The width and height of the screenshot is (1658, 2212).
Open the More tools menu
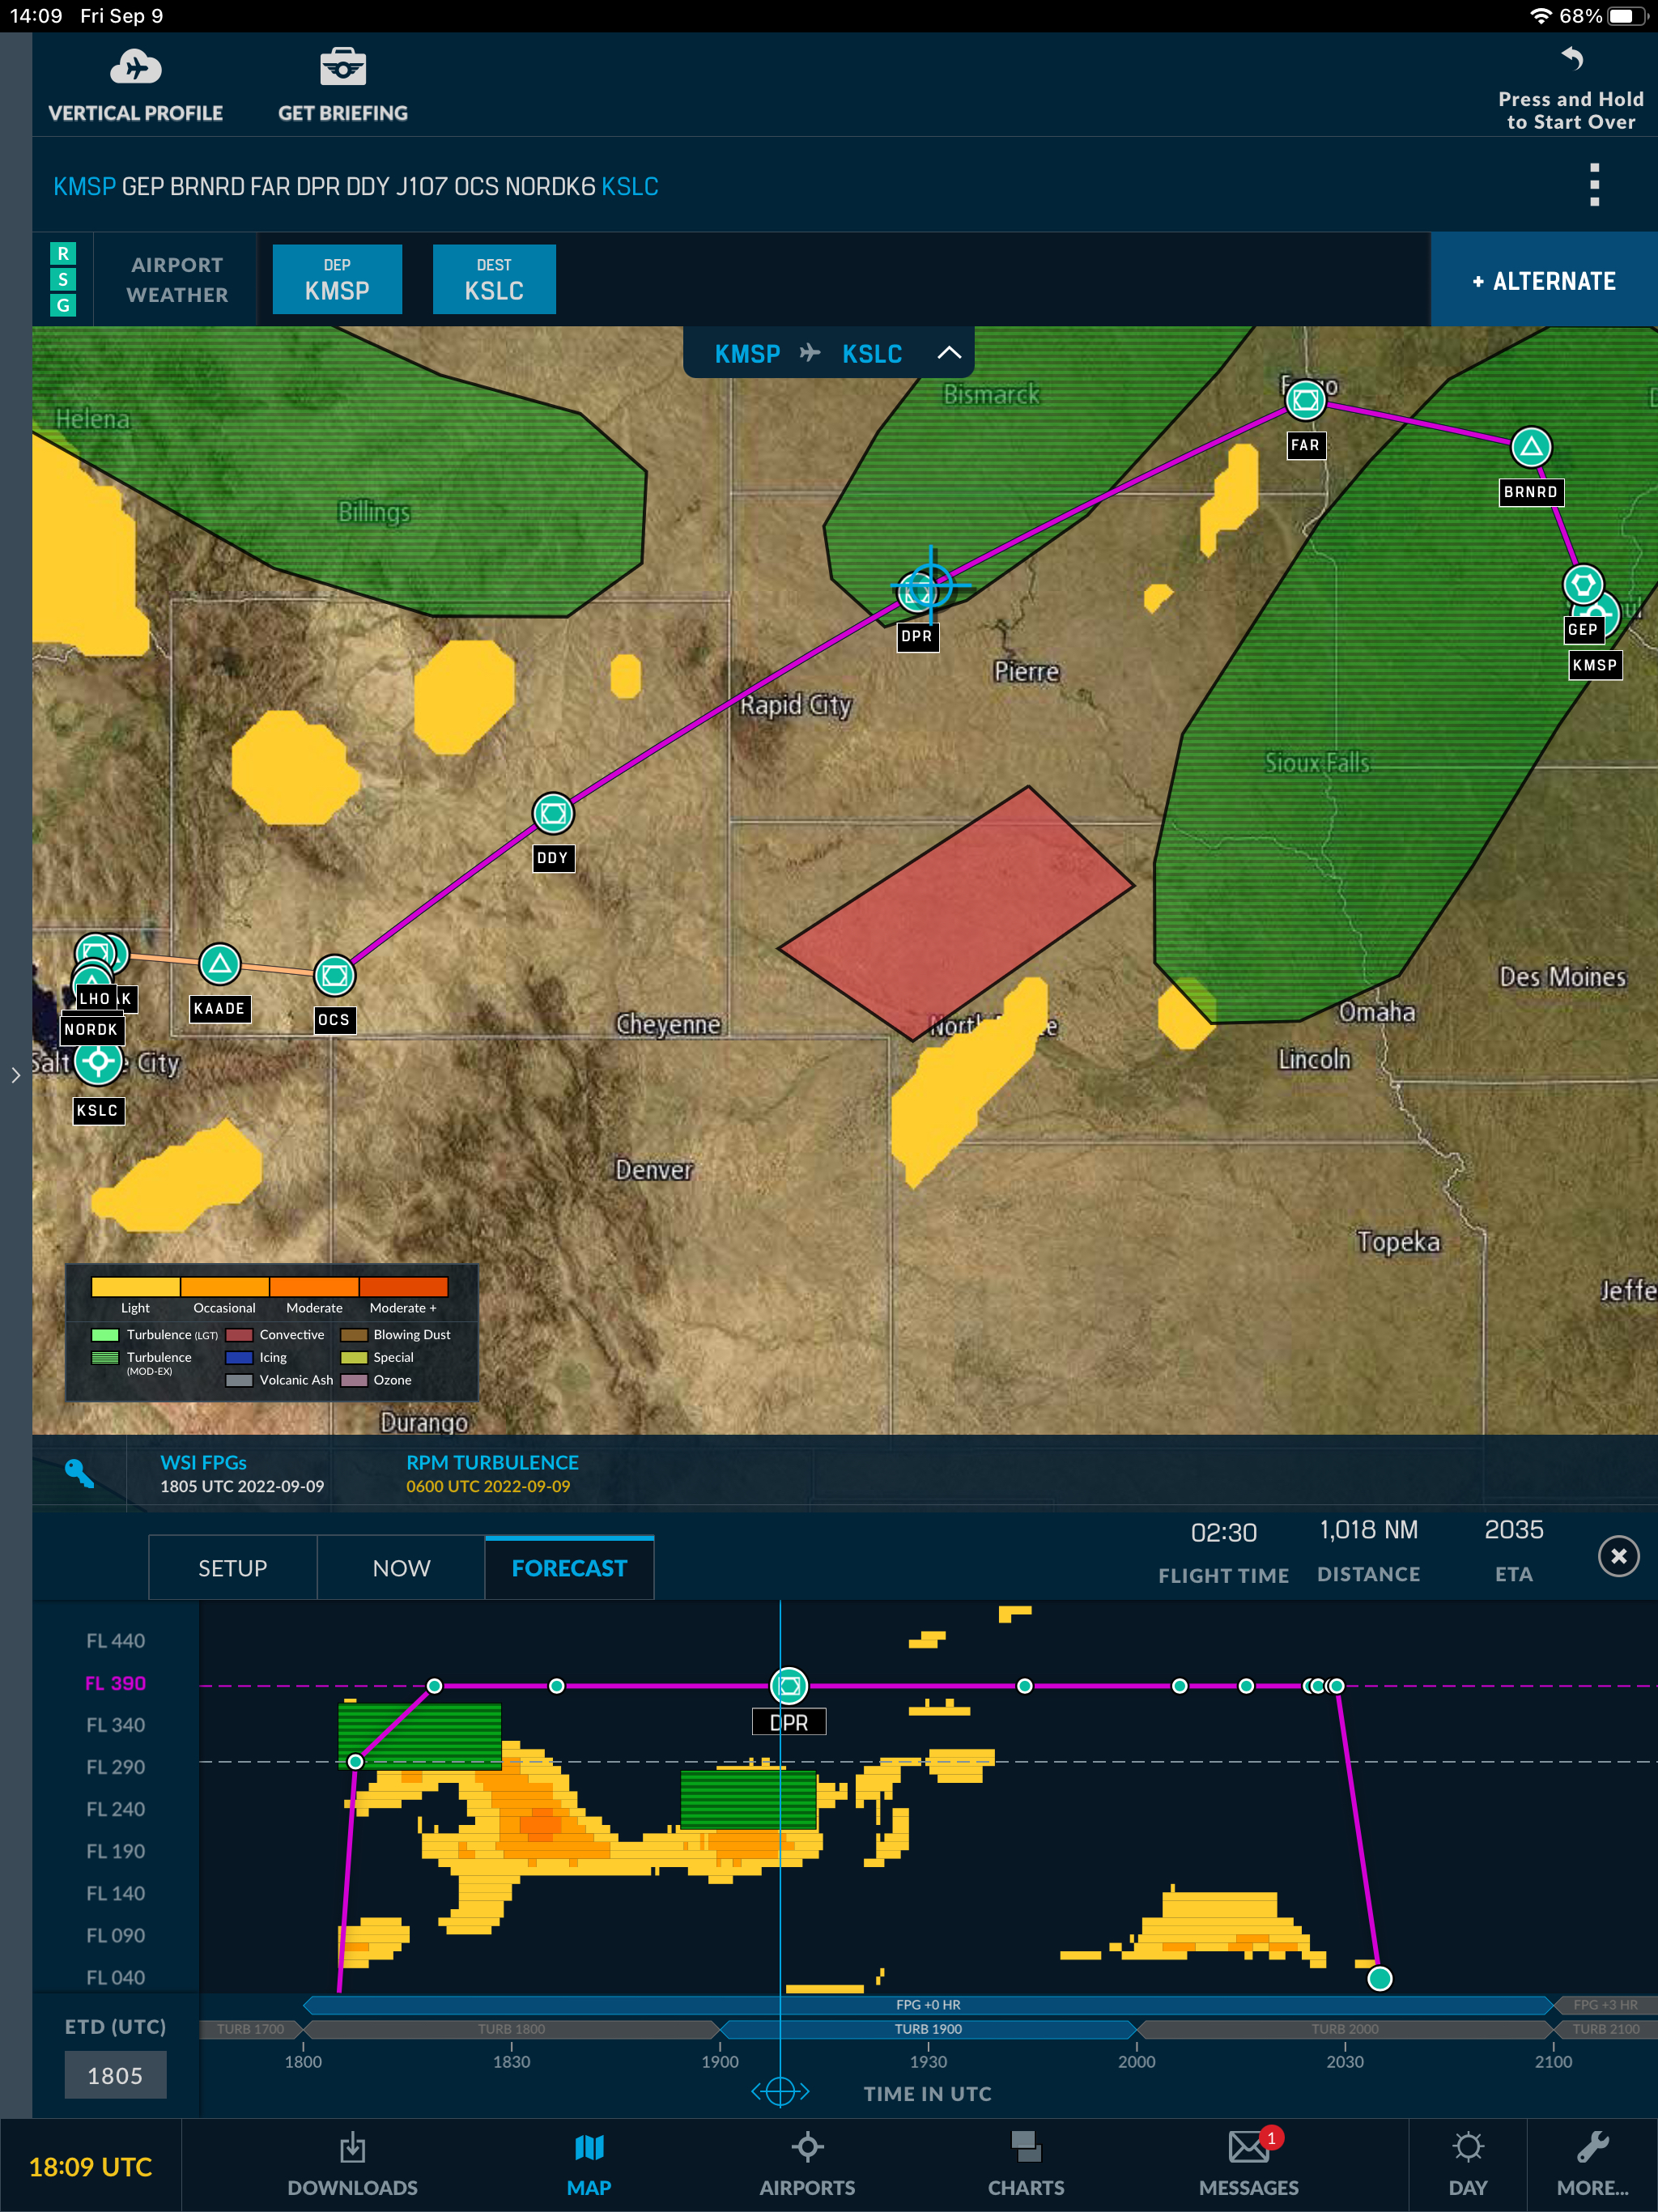[1592, 2164]
